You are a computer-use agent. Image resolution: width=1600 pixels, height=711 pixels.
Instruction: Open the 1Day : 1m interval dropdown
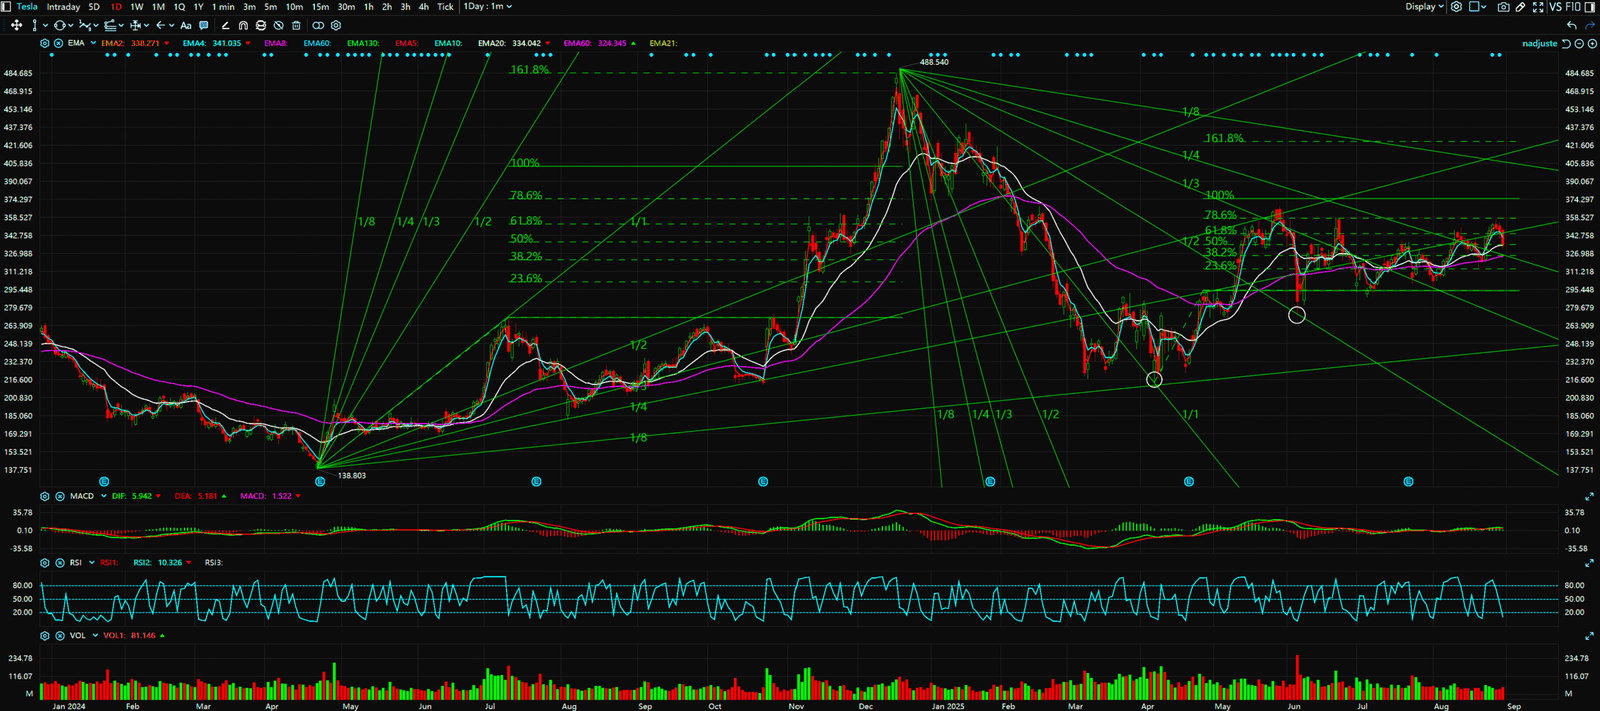pos(487,7)
